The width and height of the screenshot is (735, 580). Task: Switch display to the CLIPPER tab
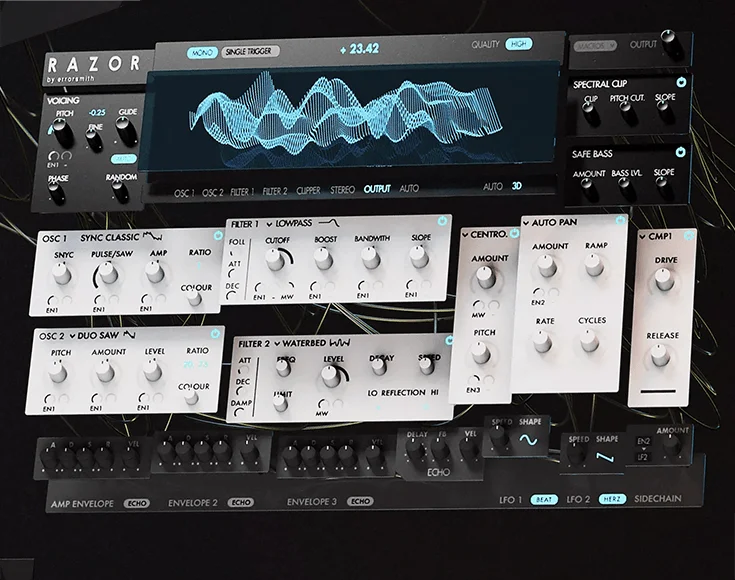coord(308,190)
